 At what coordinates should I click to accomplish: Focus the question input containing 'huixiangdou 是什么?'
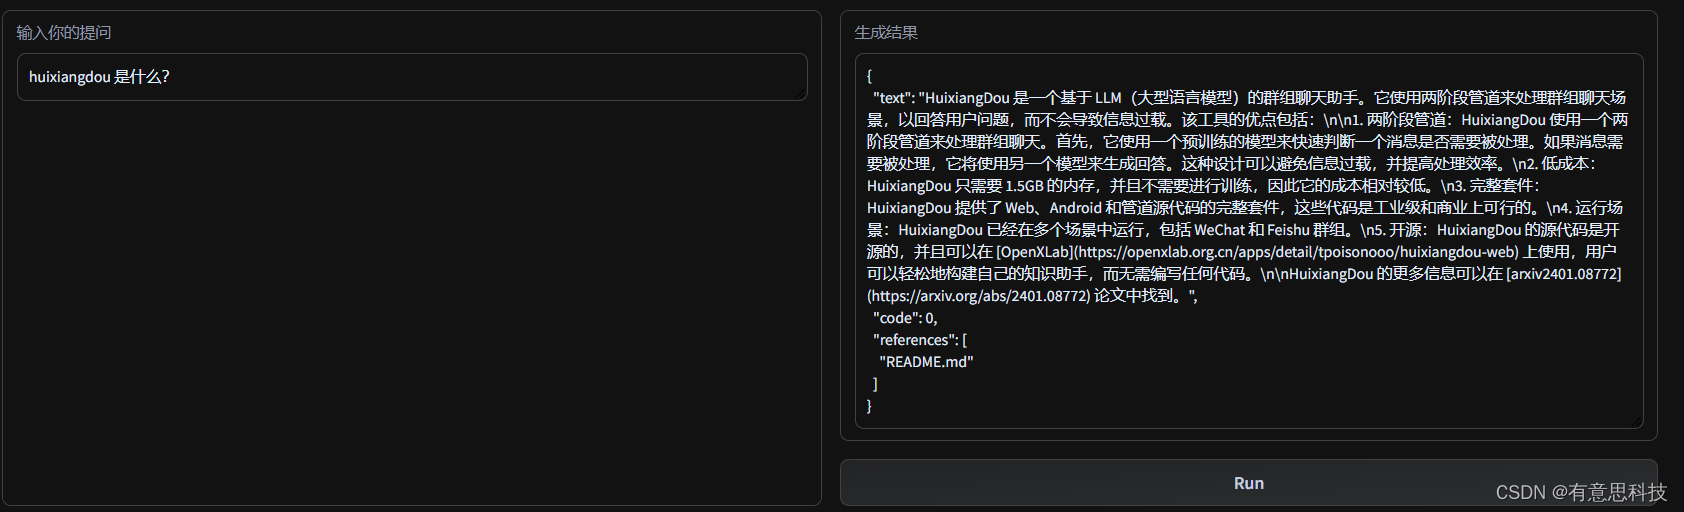pyautogui.click(x=412, y=77)
